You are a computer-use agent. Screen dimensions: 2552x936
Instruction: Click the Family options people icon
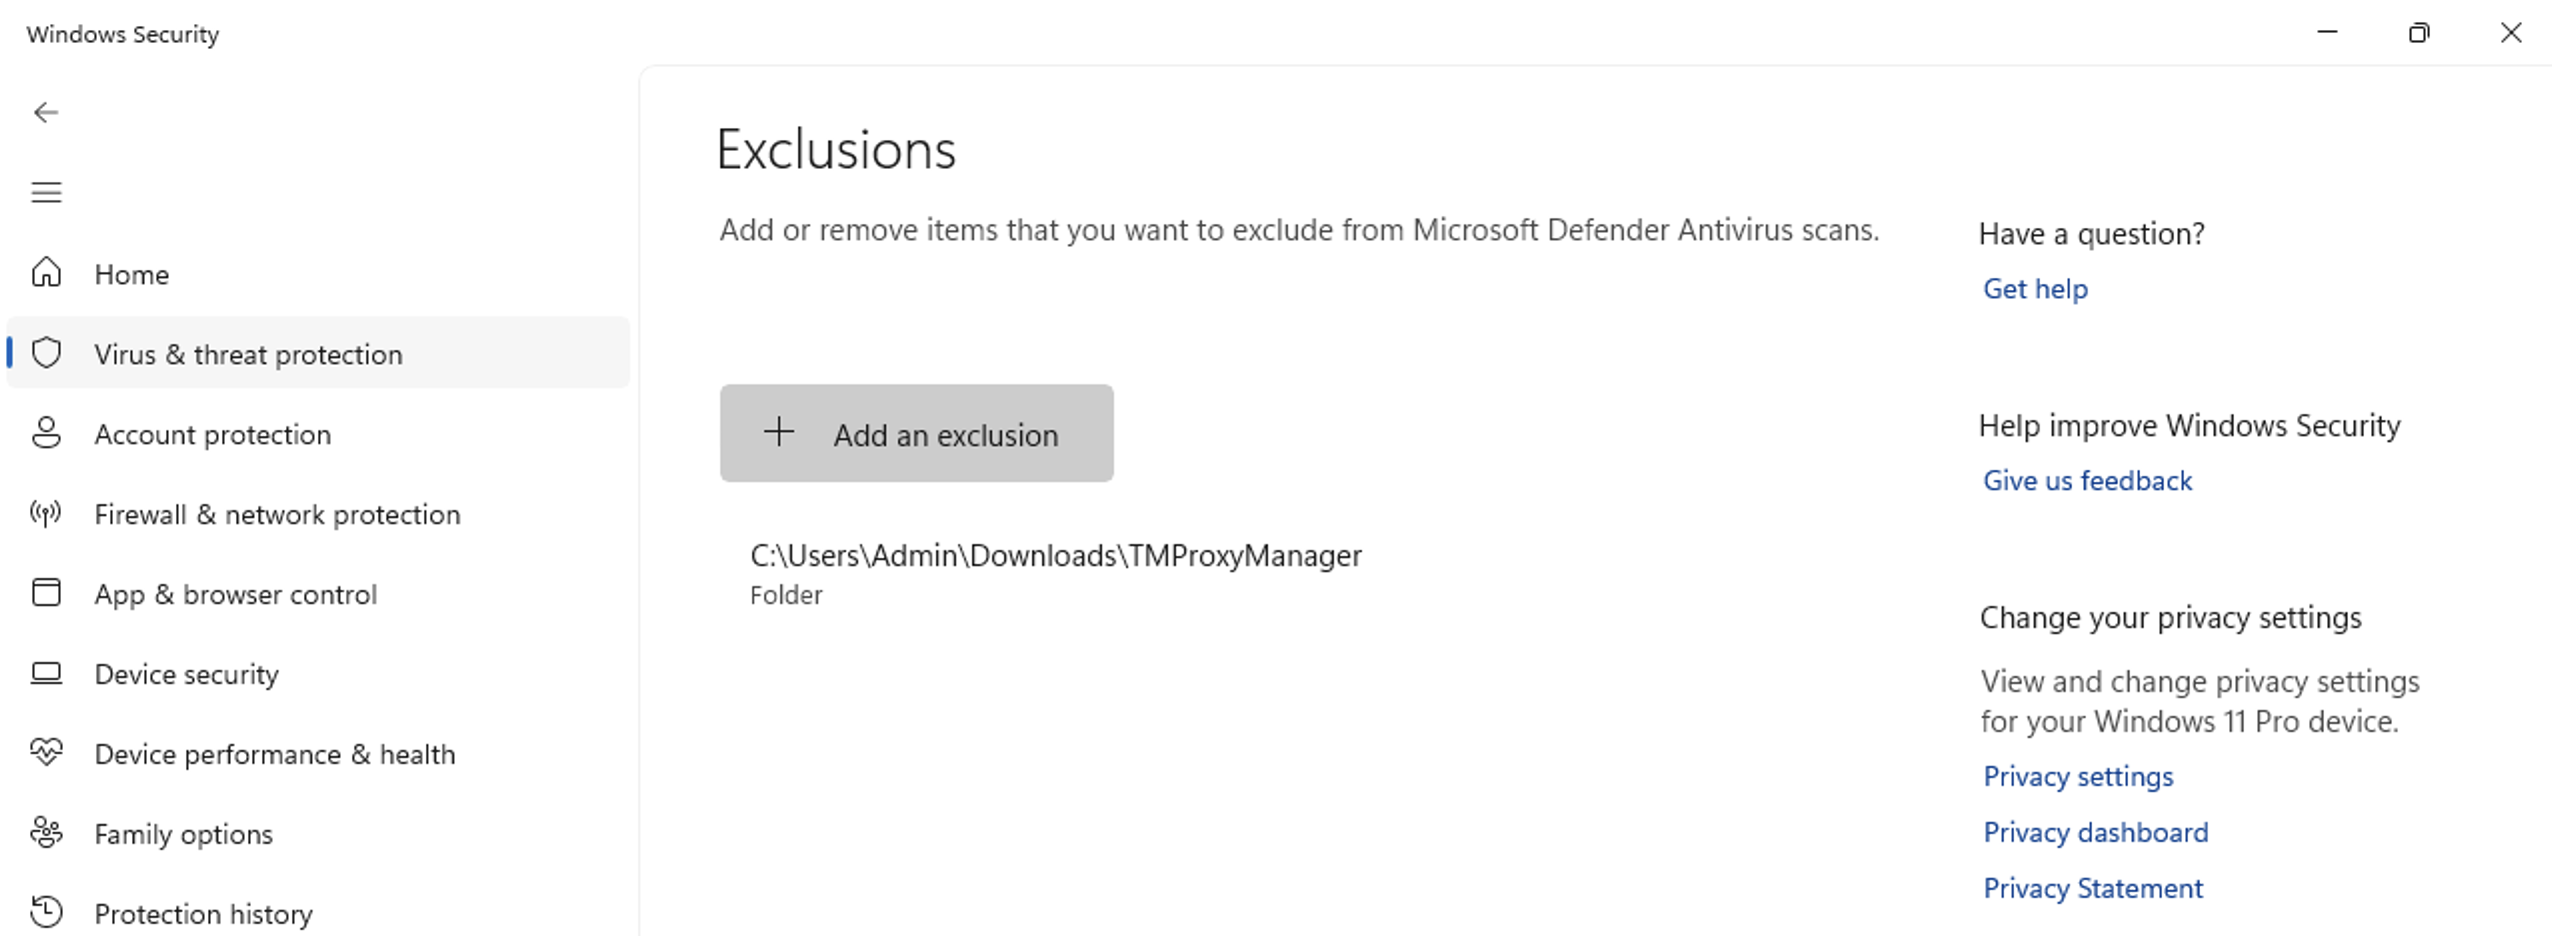point(46,833)
